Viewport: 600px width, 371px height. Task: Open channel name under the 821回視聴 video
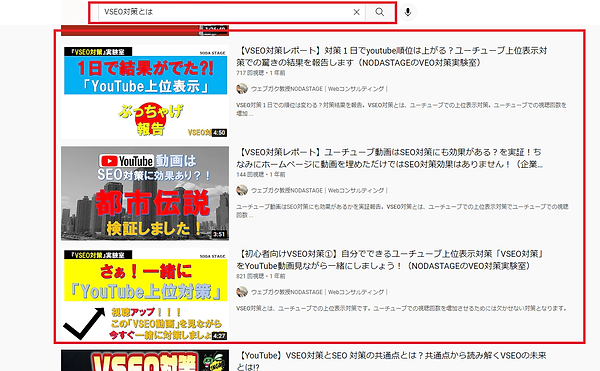click(x=320, y=292)
